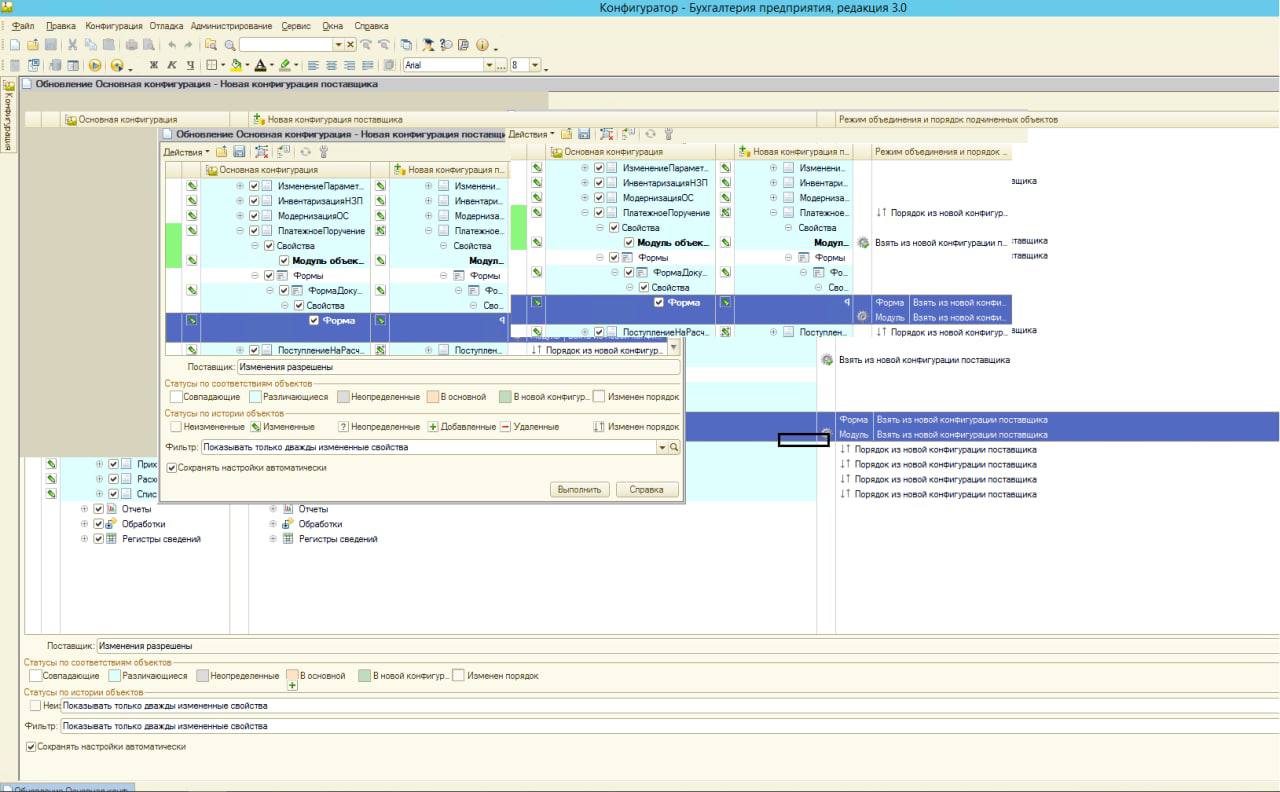
Task: Click the Выполнить button
Action: (x=580, y=490)
